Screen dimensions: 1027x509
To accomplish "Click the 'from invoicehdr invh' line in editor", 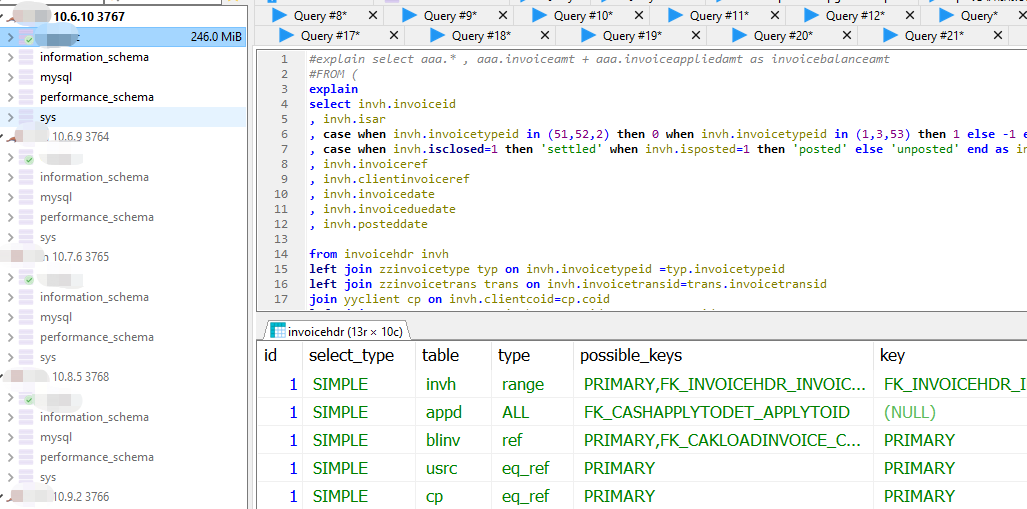I will tap(379, 254).
